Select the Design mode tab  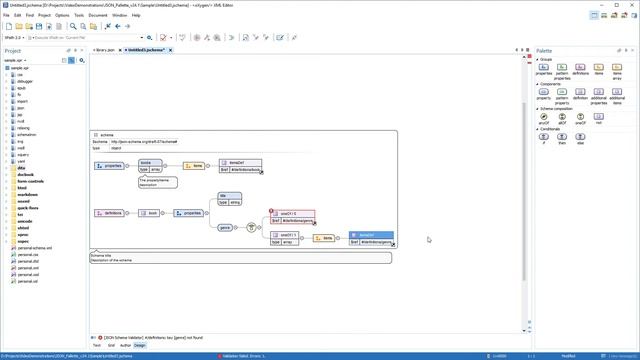140,346
